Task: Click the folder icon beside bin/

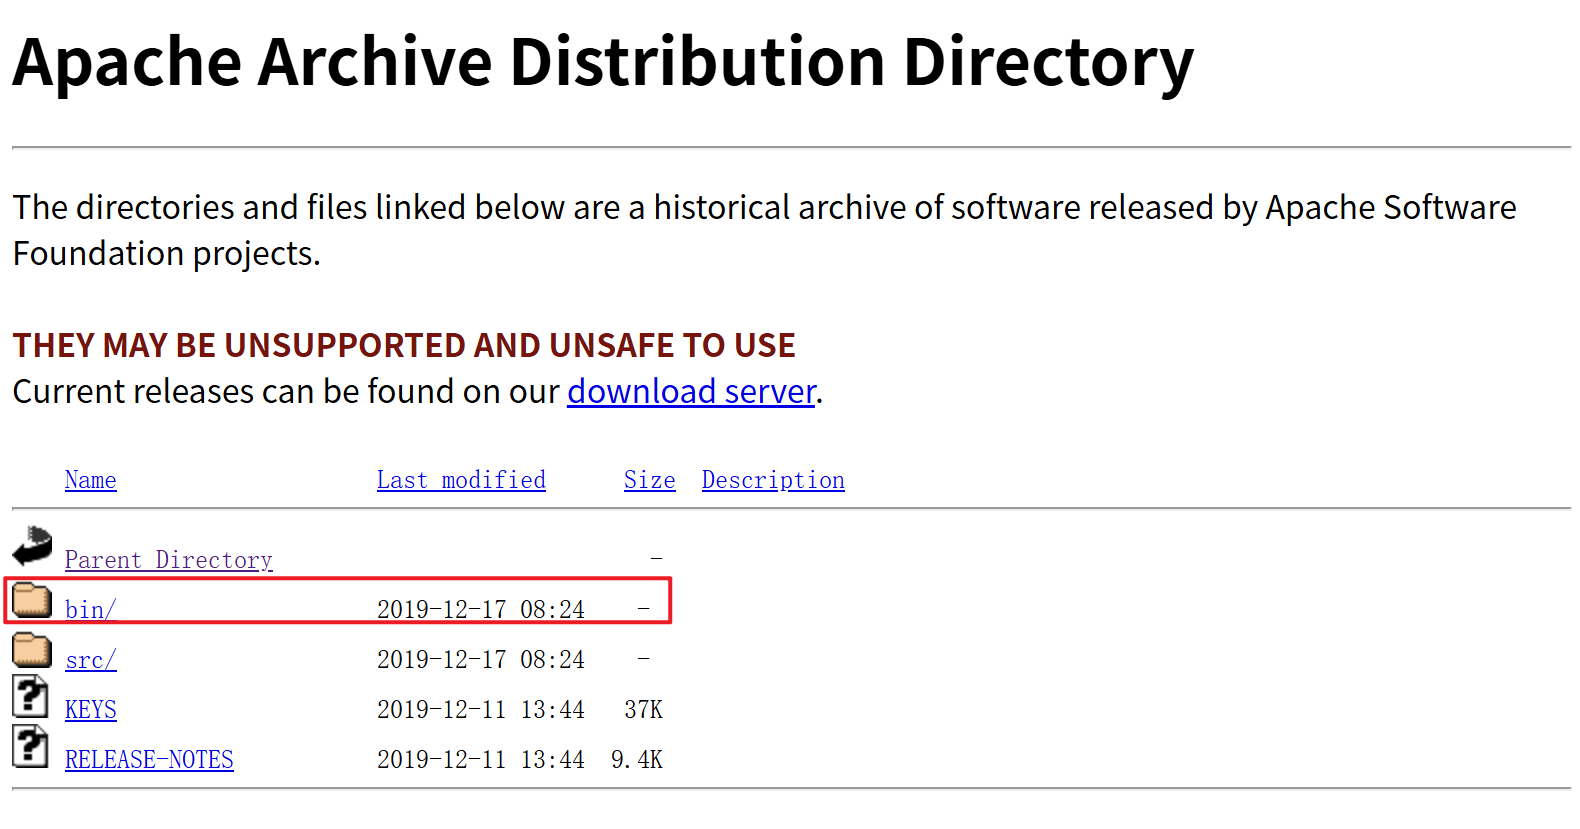Action: click(32, 600)
